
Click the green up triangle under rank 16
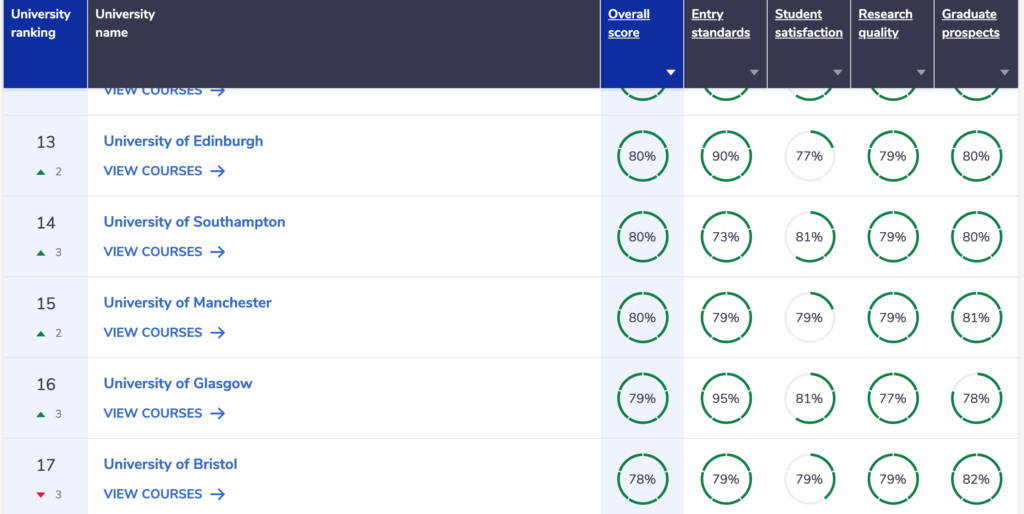coord(40,414)
